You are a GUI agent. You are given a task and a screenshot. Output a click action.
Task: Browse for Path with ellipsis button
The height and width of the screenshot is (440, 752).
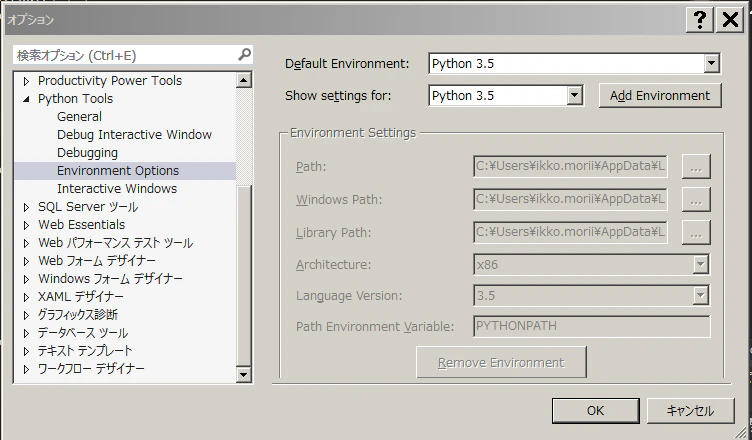coord(696,166)
